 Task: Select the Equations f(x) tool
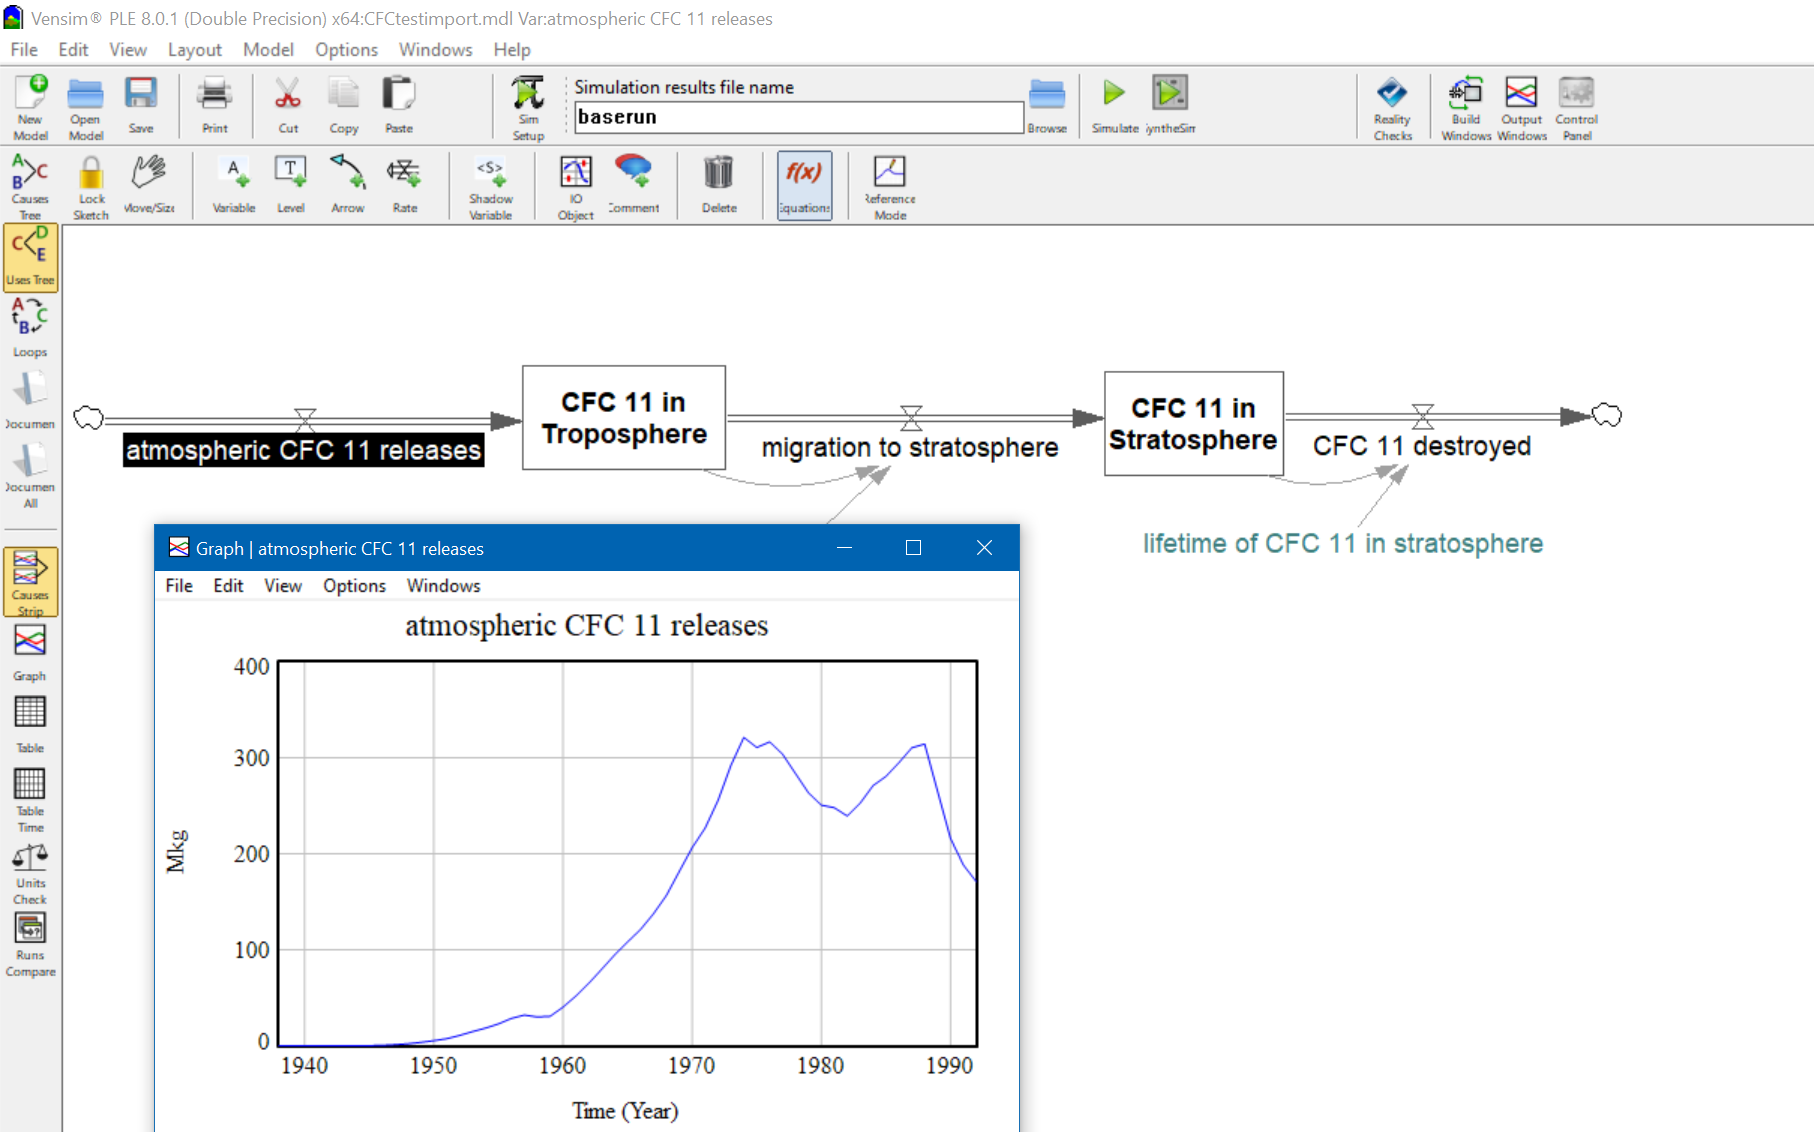(x=804, y=185)
